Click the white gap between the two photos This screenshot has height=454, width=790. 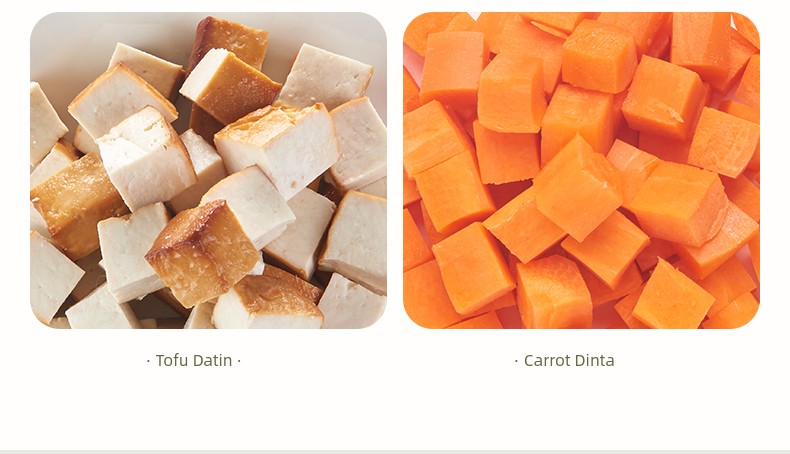[395, 170]
